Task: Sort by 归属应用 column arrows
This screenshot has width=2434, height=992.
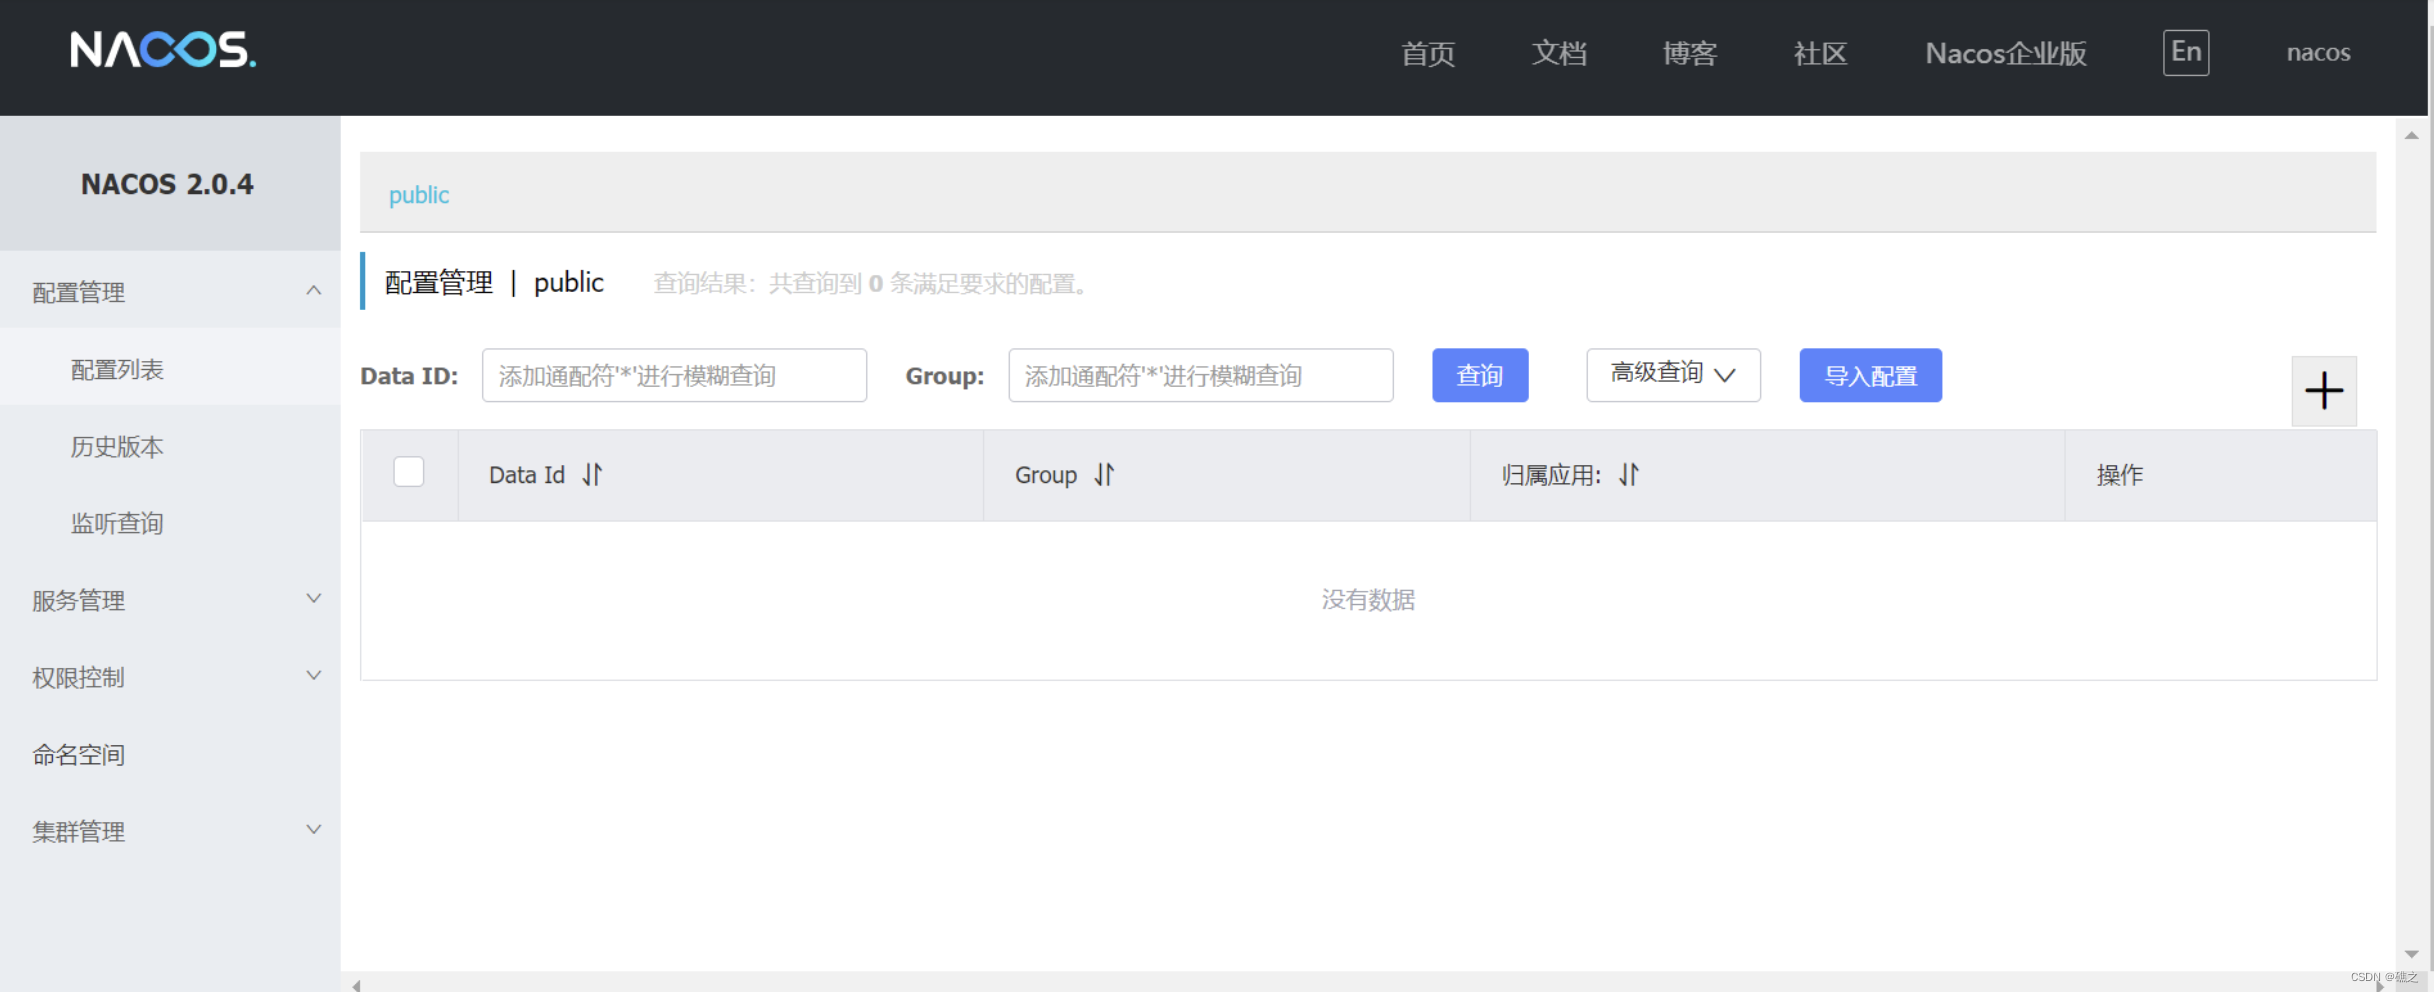Action: click(1629, 475)
